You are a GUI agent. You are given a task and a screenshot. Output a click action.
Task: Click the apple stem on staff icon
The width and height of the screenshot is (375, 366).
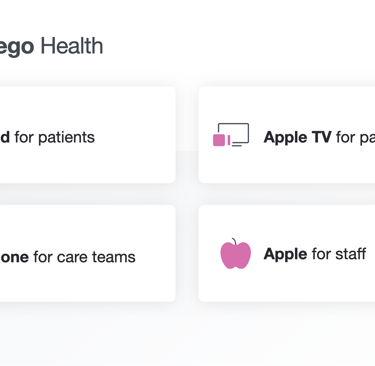point(234,241)
